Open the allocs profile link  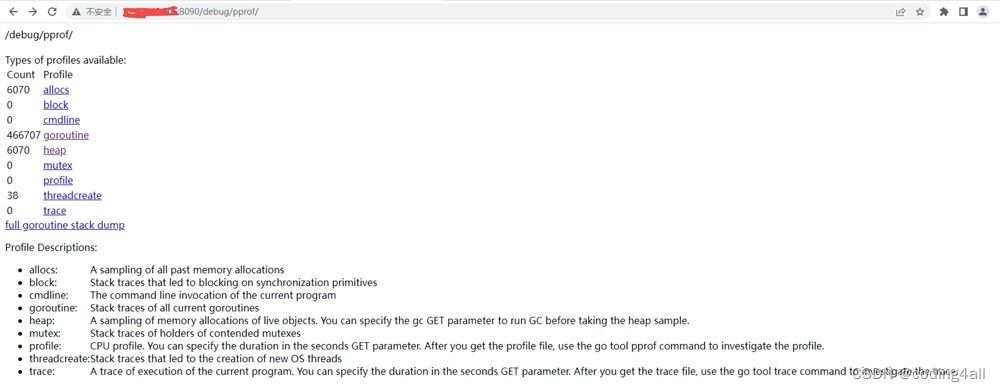pos(56,90)
